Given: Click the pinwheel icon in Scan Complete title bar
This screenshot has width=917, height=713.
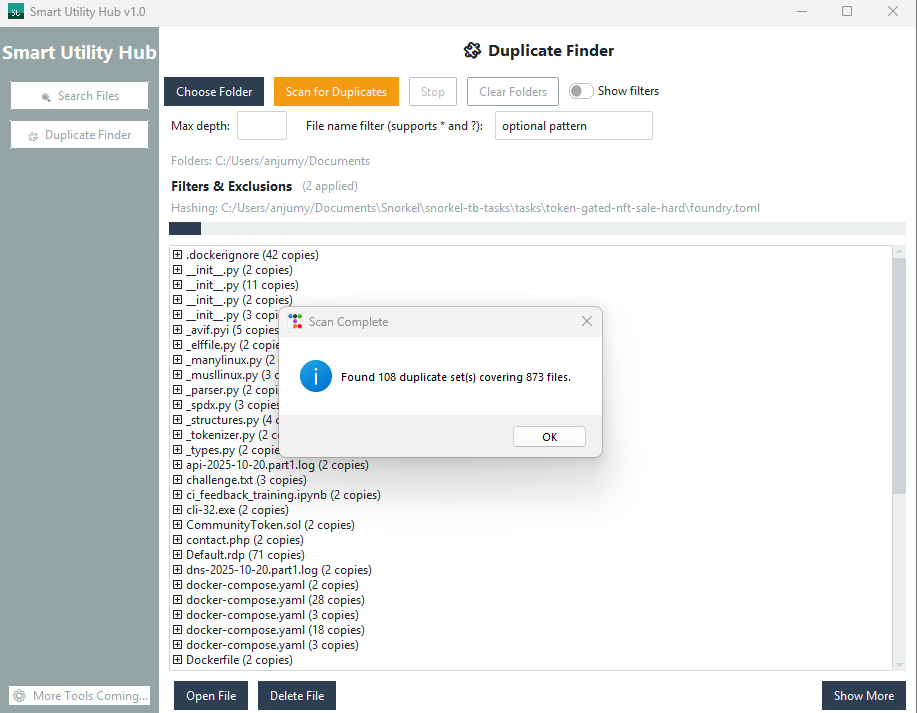Looking at the screenshot, I should click(x=295, y=321).
